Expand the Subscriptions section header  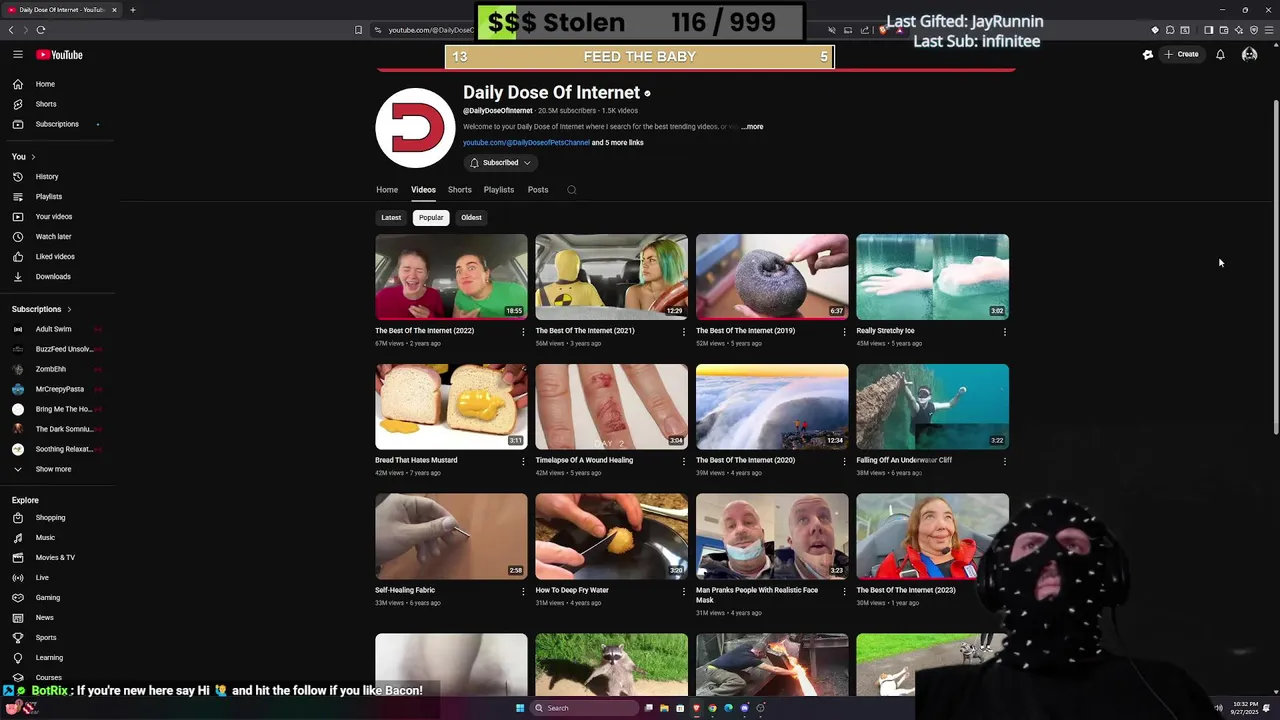(41, 309)
